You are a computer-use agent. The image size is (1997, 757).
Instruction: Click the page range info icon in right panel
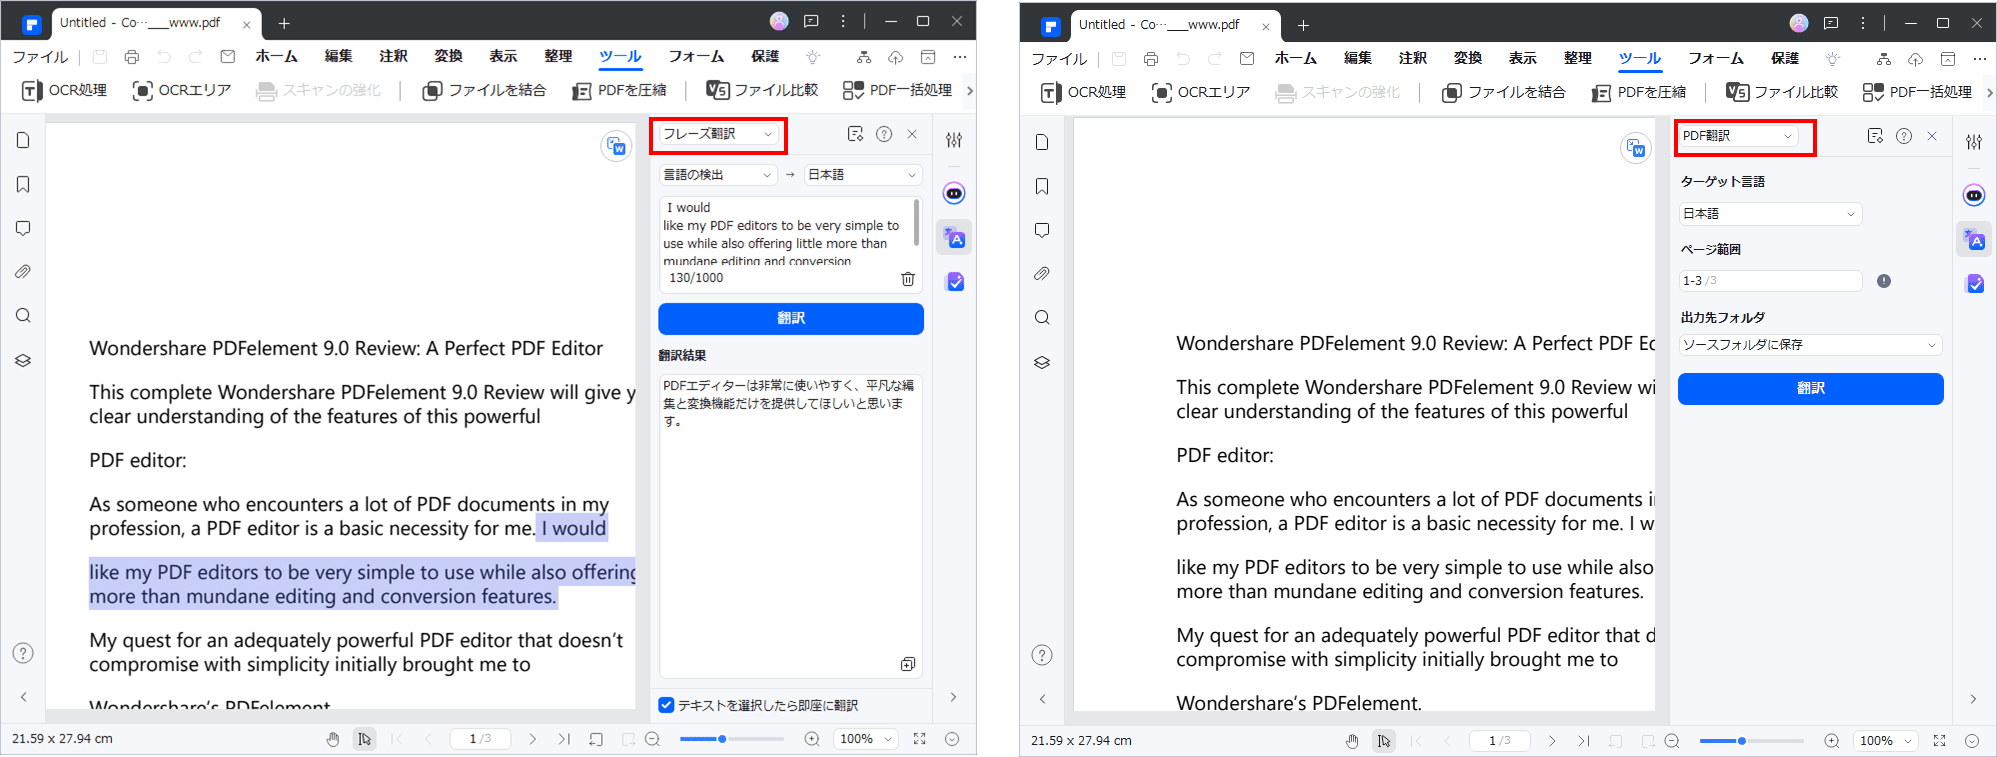pyautogui.click(x=1884, y=281)
